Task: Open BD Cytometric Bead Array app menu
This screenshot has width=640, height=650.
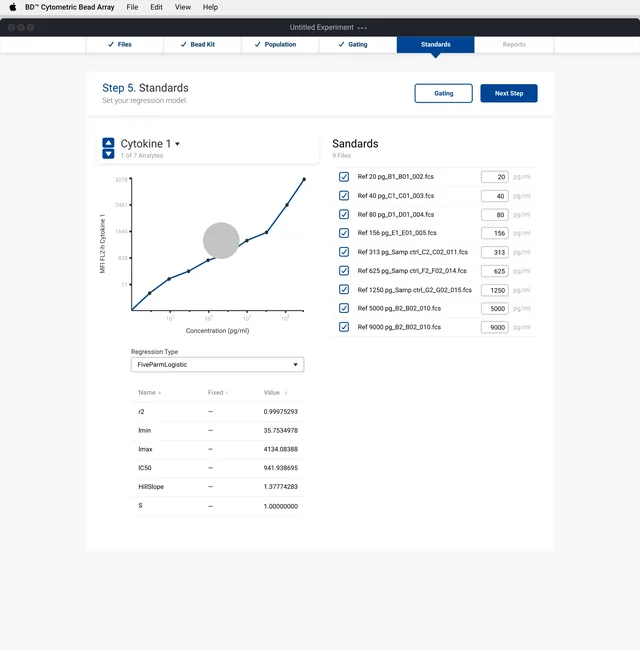Action: pos(69,7)
